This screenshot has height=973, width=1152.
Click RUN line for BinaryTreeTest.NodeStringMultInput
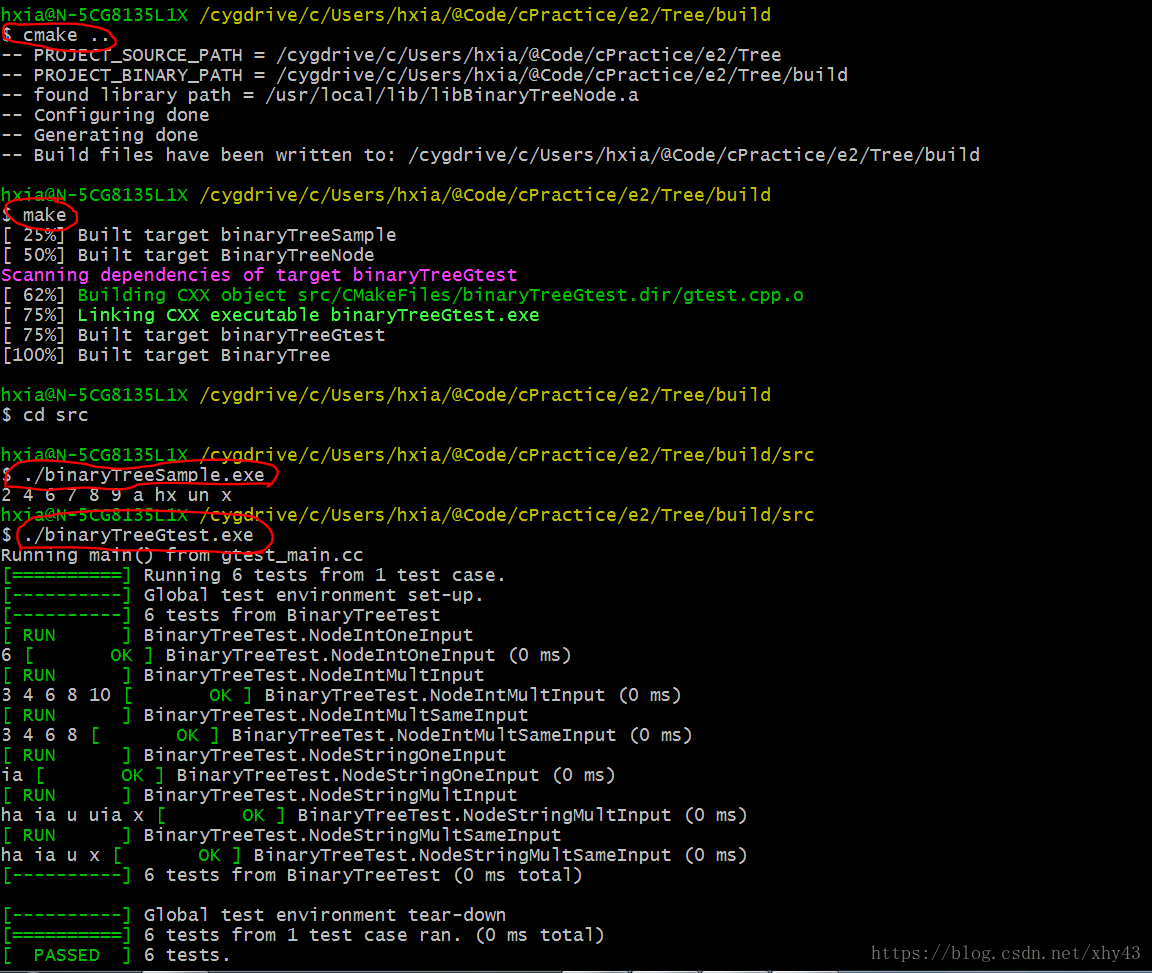pos(259,796)
